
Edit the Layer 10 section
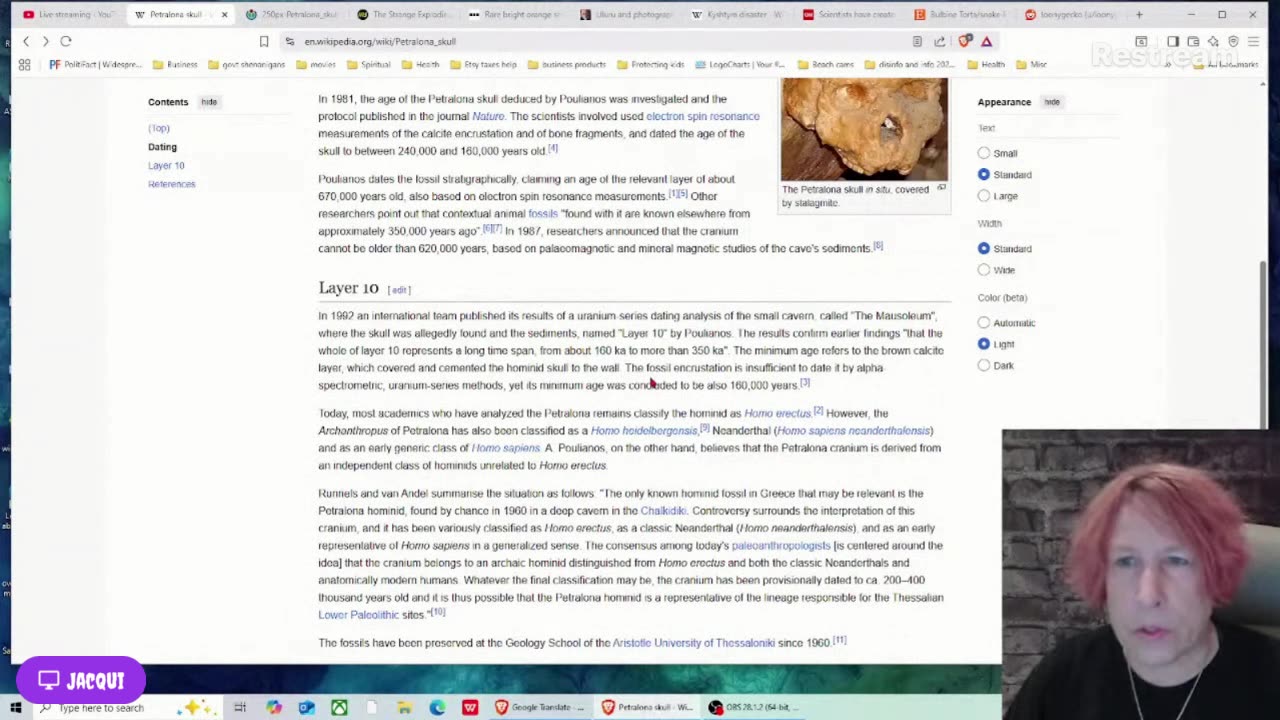(x=399, y=290)
